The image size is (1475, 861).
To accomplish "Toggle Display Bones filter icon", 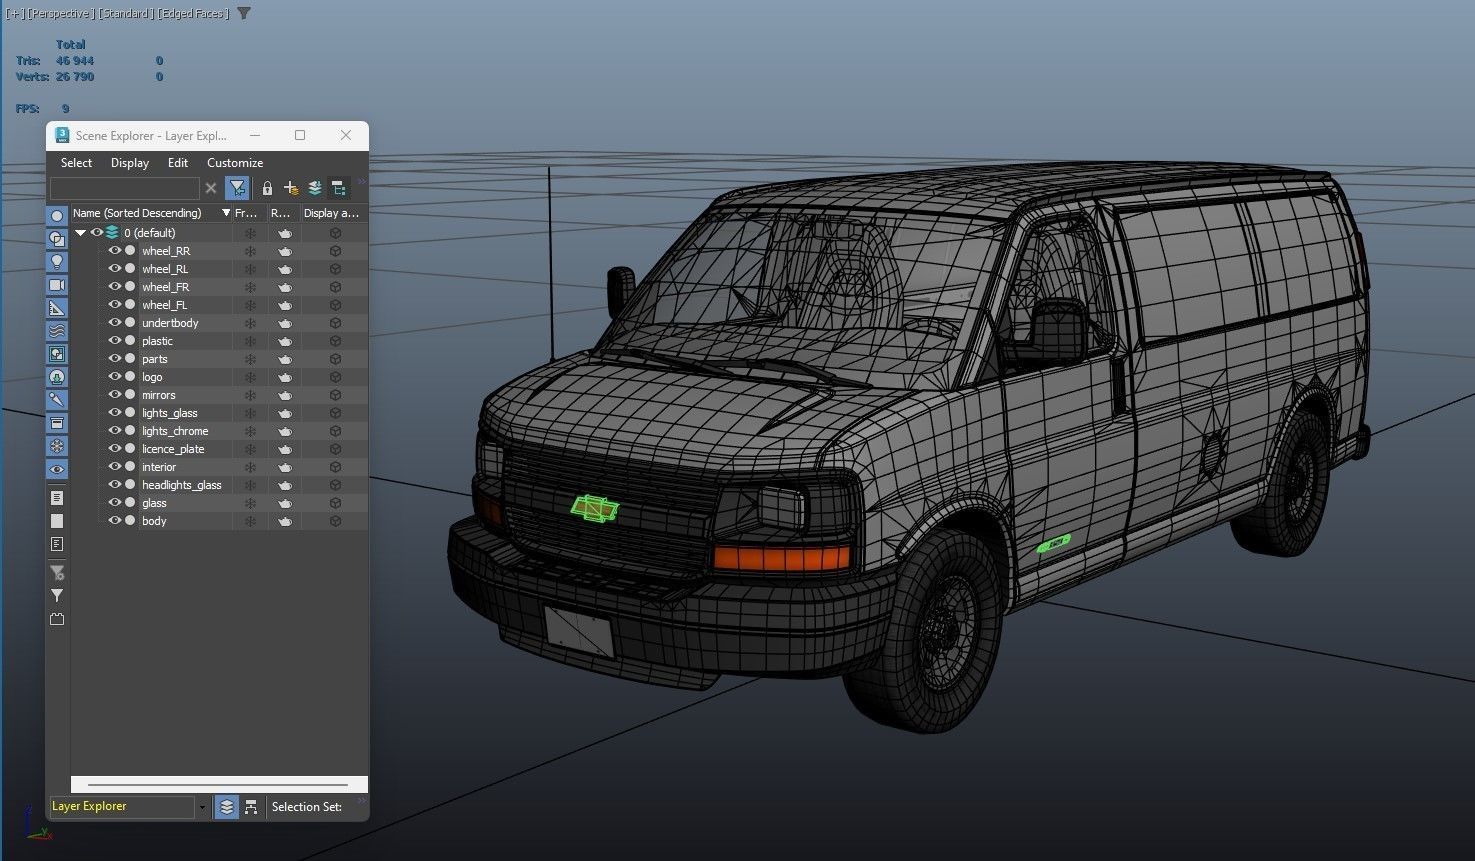I will (57, 400).
